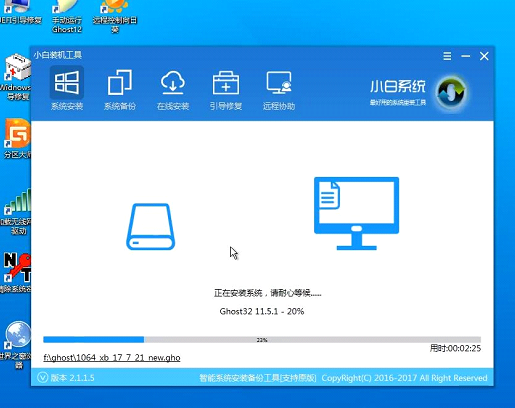515x408 pixels.
Task: Switch to 系统备份 tab
Action: 120,89
